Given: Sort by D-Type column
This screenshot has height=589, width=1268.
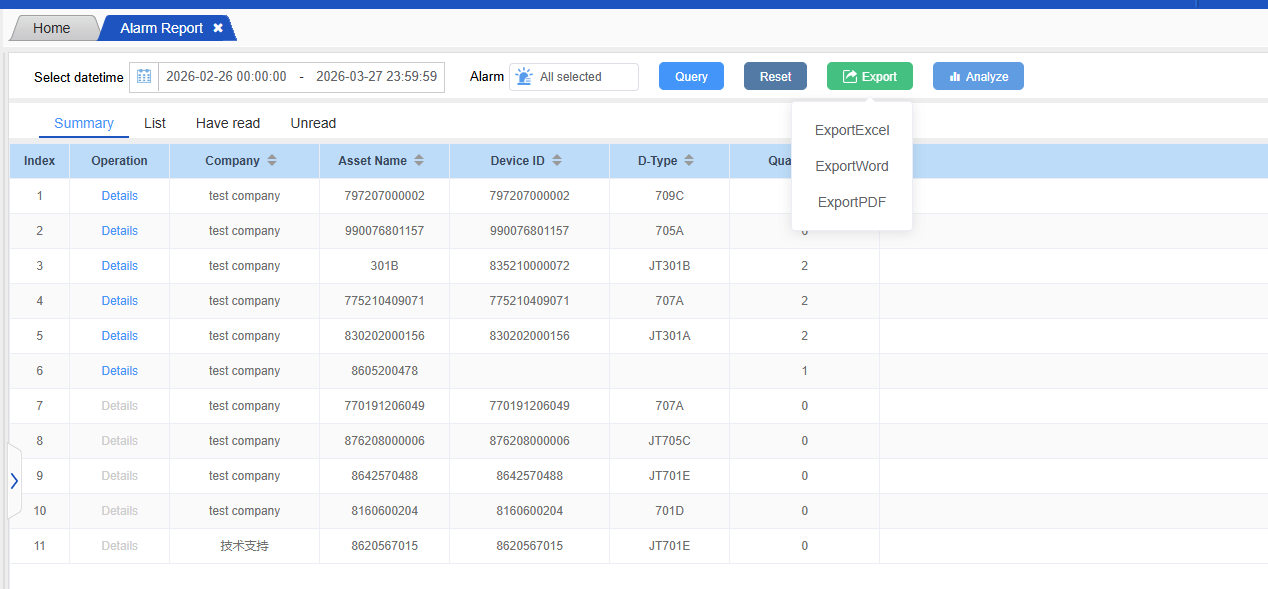Looking at the screenshot, I should (690, 161).
